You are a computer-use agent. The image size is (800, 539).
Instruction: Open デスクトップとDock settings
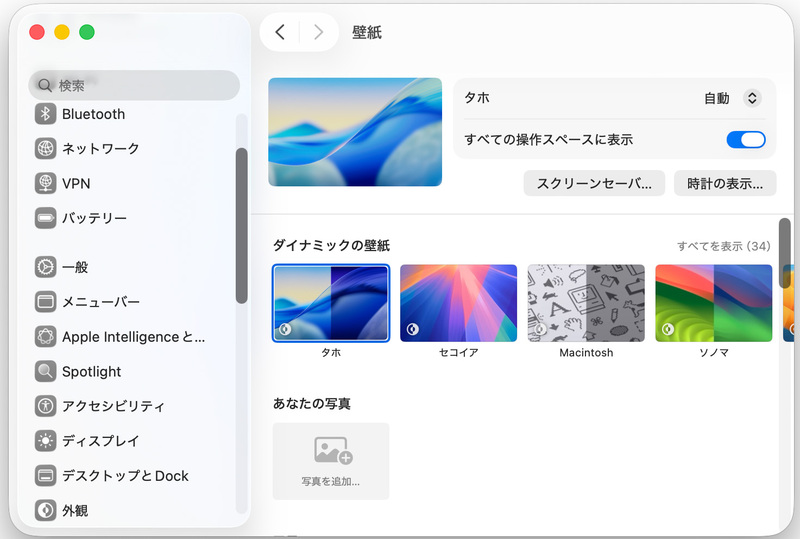click(x=132, y=475)
